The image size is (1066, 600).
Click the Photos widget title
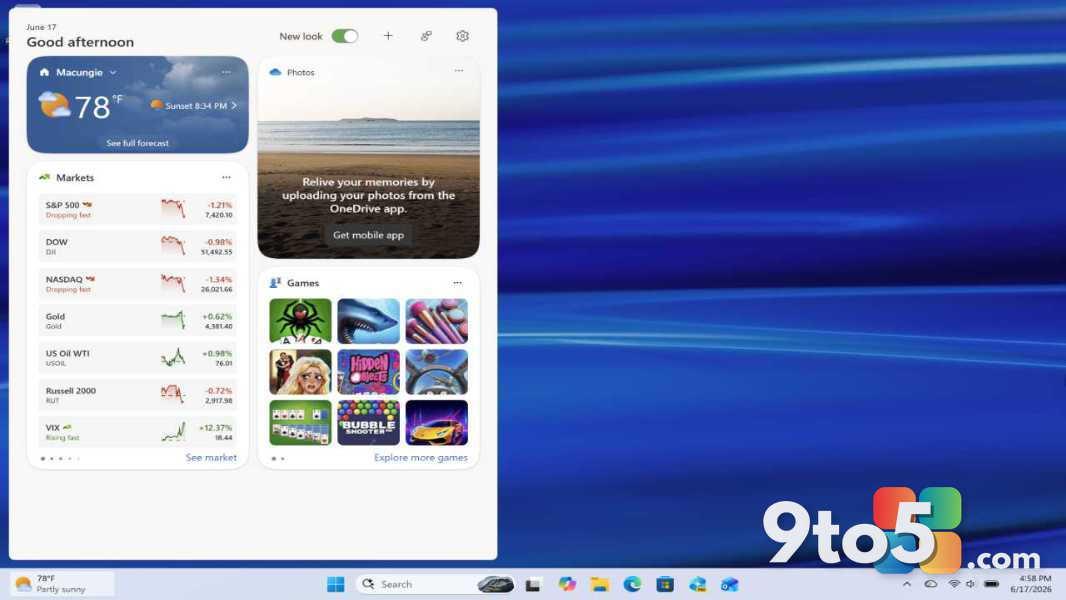pos(300,72)
